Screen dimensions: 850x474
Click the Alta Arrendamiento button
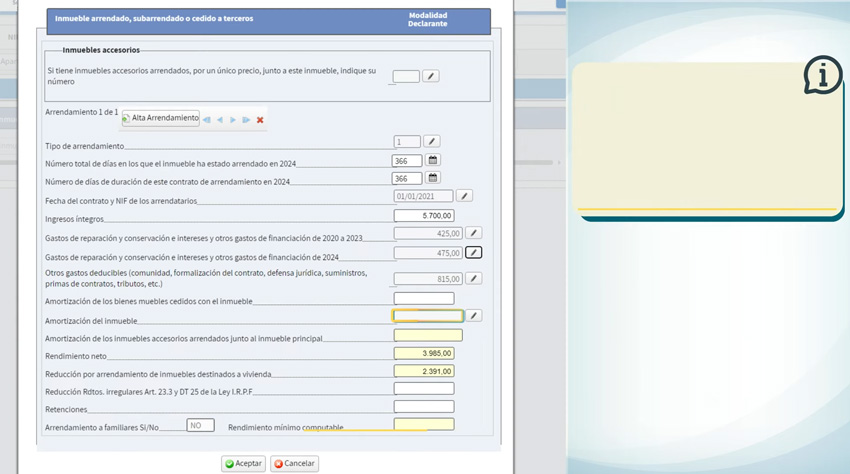[x=161, y=118]
